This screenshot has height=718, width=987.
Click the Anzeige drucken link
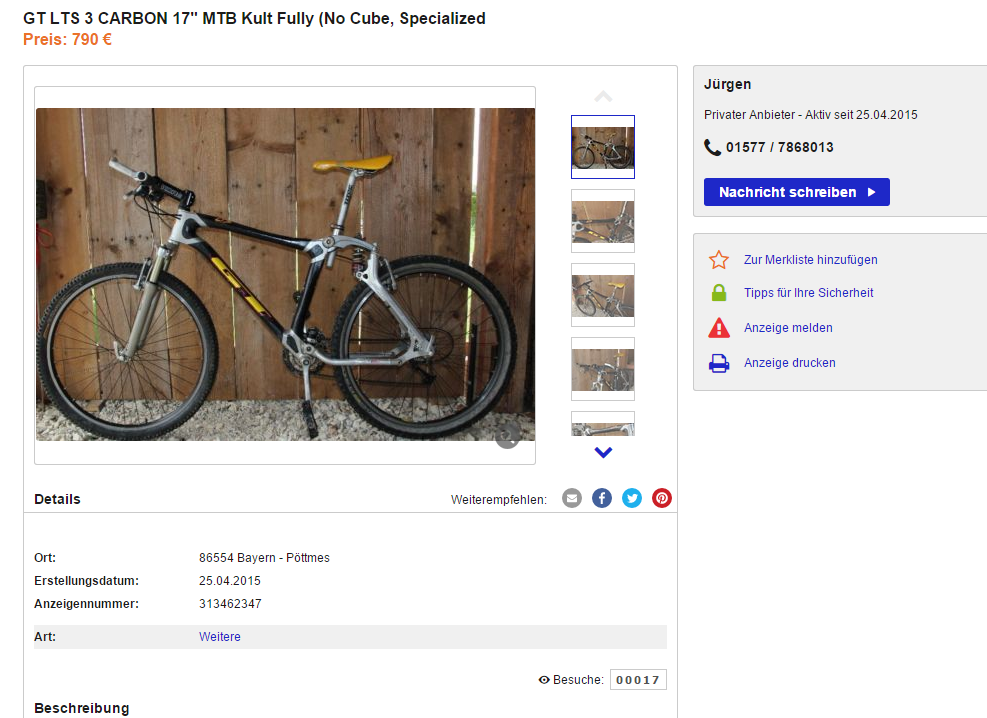pos(789,363)
